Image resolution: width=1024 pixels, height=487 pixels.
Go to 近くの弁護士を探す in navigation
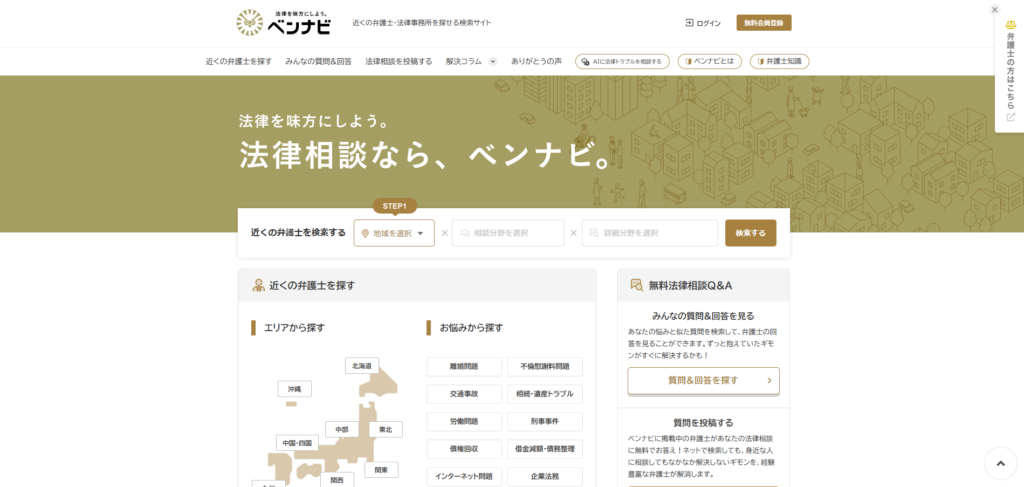coord(238,61)
